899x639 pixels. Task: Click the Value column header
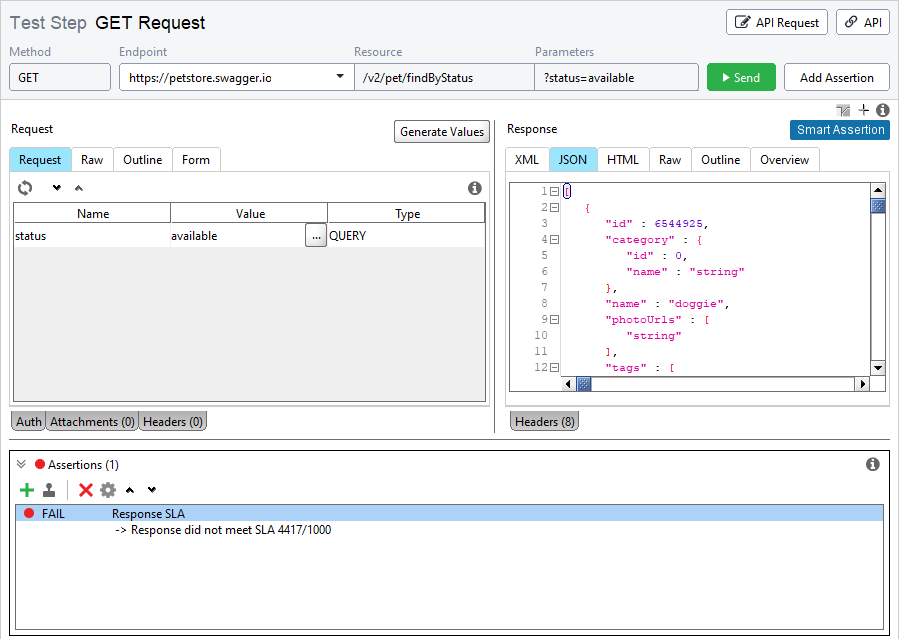(249, 213)
